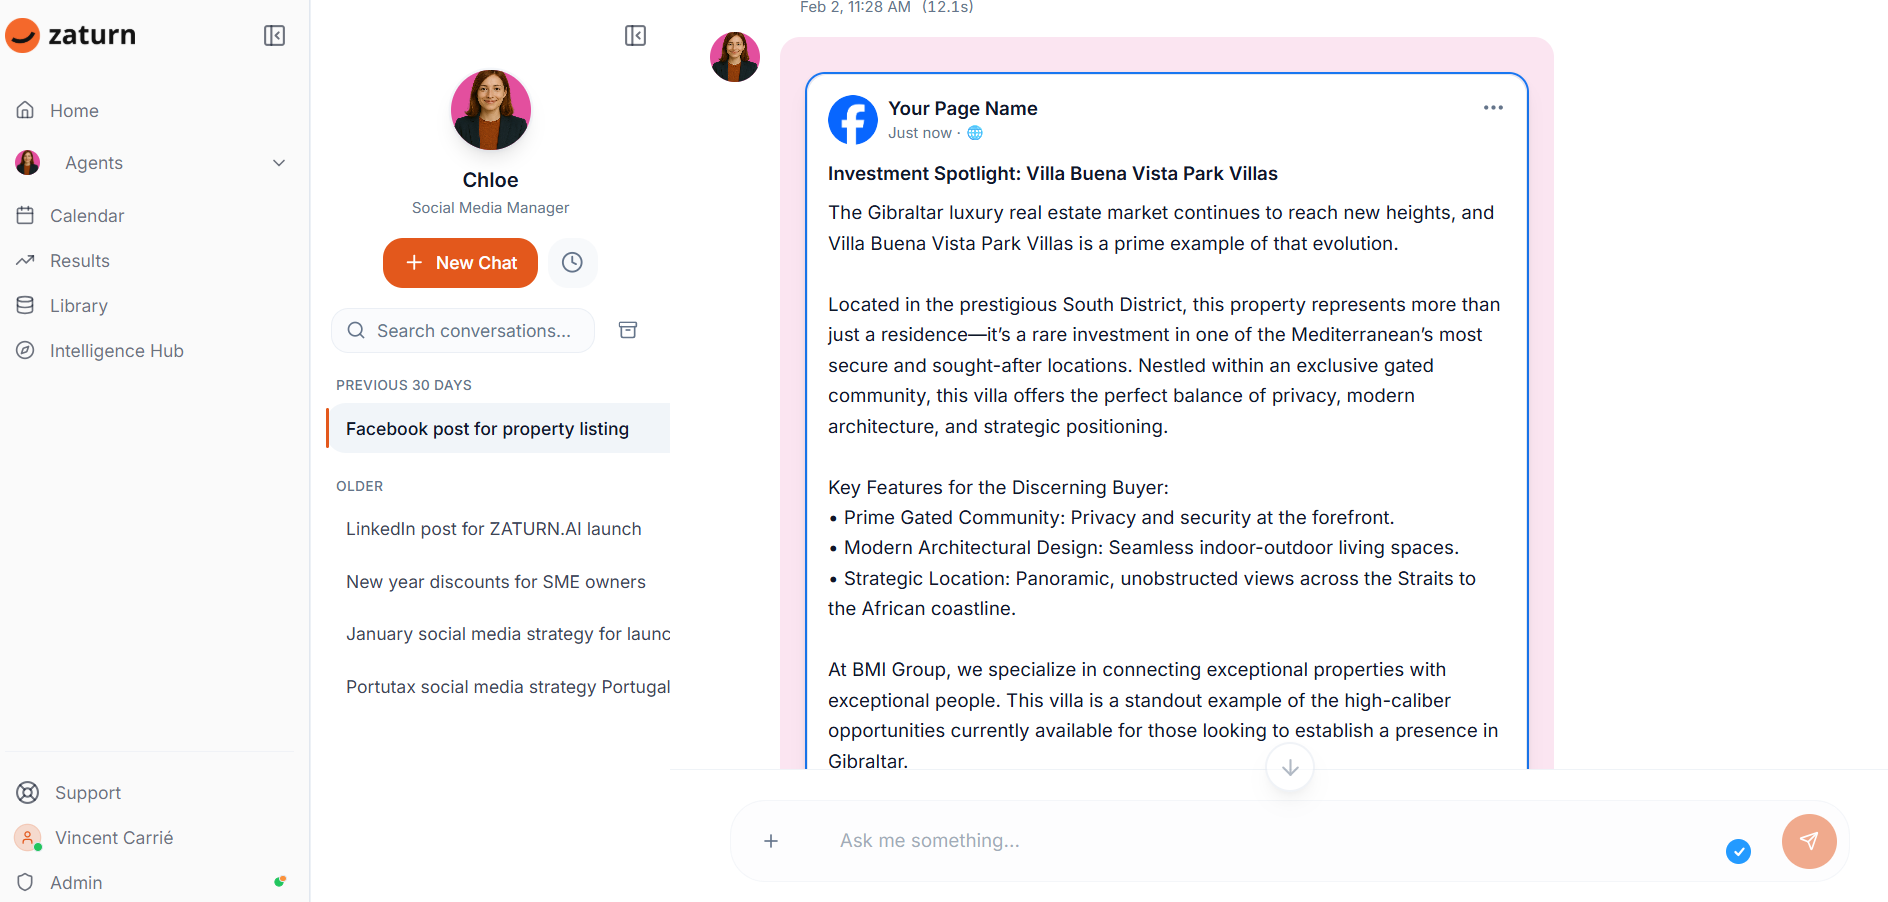
Task: Open the post options via three-dot menu
Action: 1493,107
